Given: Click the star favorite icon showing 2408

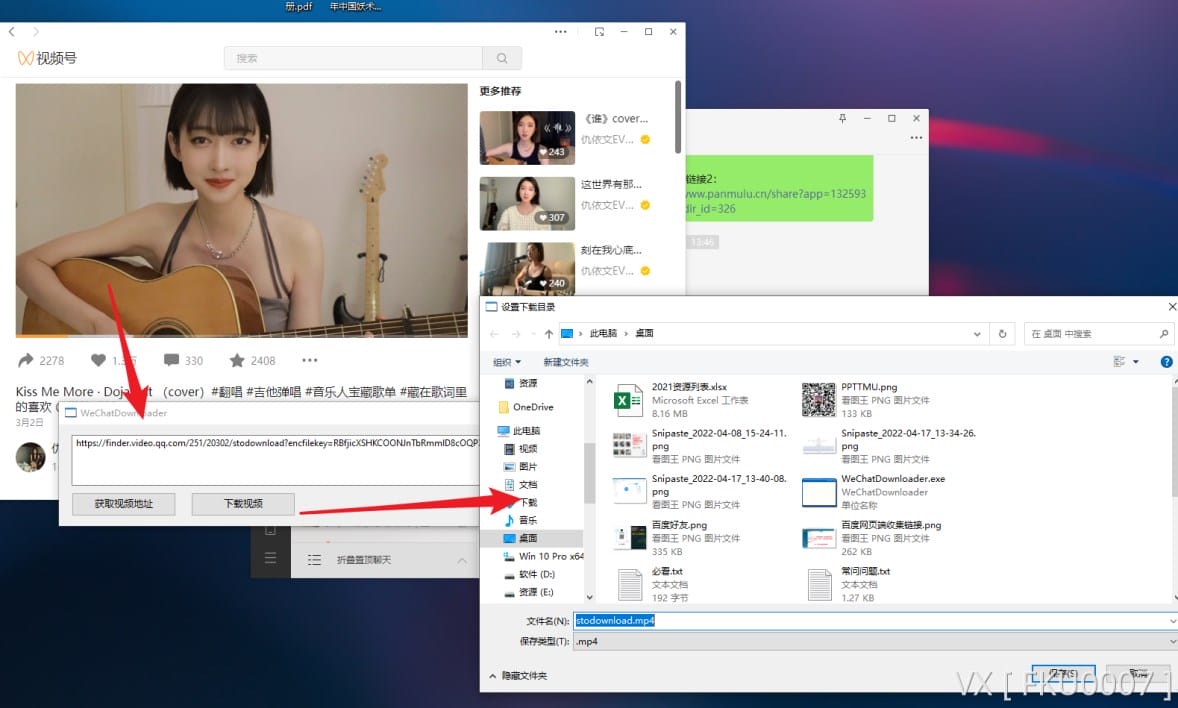Looking at the screenshot, I should 237,360.
